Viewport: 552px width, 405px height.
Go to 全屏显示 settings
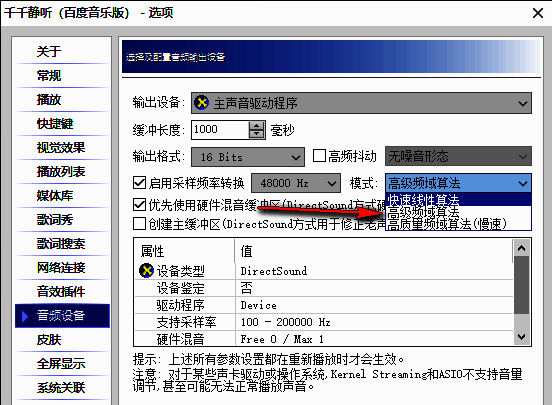(61, 364)
